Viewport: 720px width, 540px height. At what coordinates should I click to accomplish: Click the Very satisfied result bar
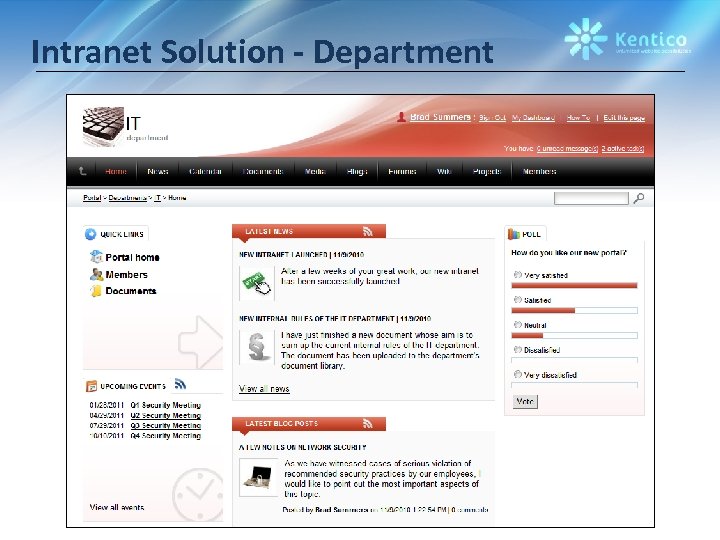[574, 286]
